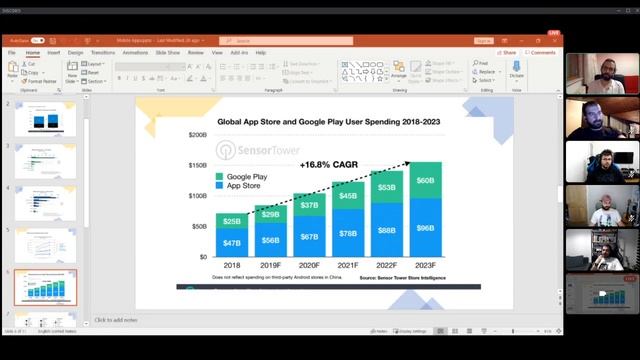Expand the shapes gallery More arrow
The image size is (640, 360).
(387, 79)
